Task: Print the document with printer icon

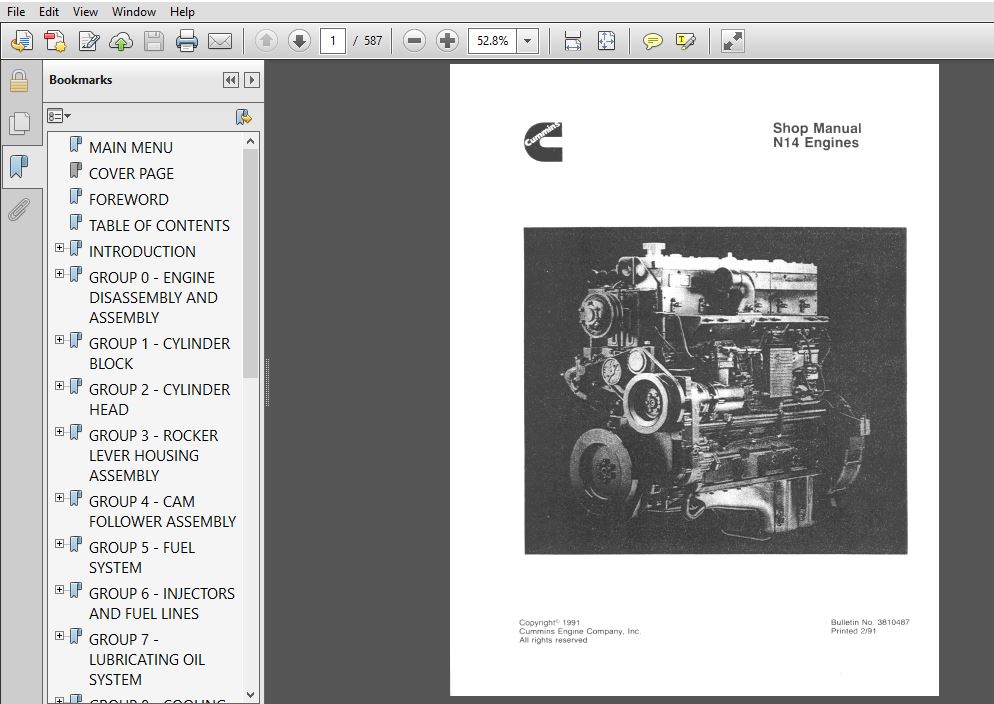Action: pyautogui.click(x=186, y=41)
